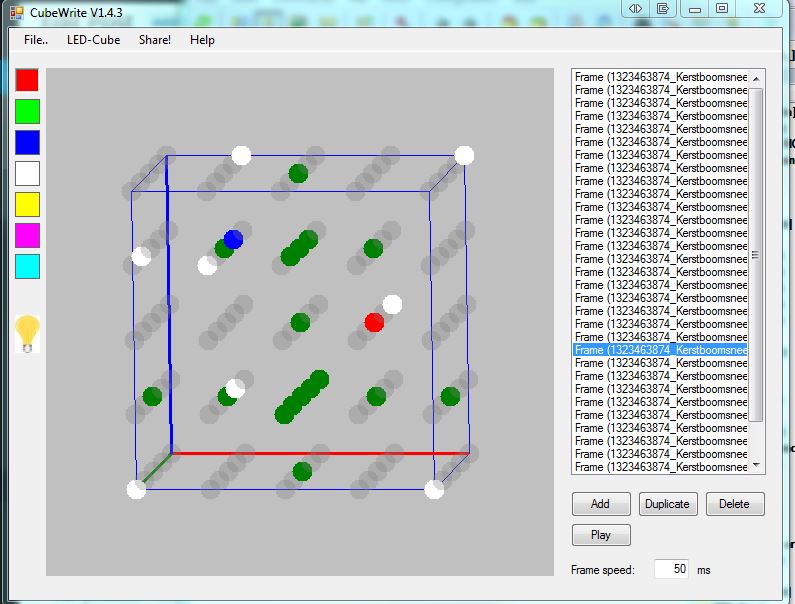Viewport: 795px width, 604px height.
Task: Add a new frame with Add button
Action: point(601,504)
